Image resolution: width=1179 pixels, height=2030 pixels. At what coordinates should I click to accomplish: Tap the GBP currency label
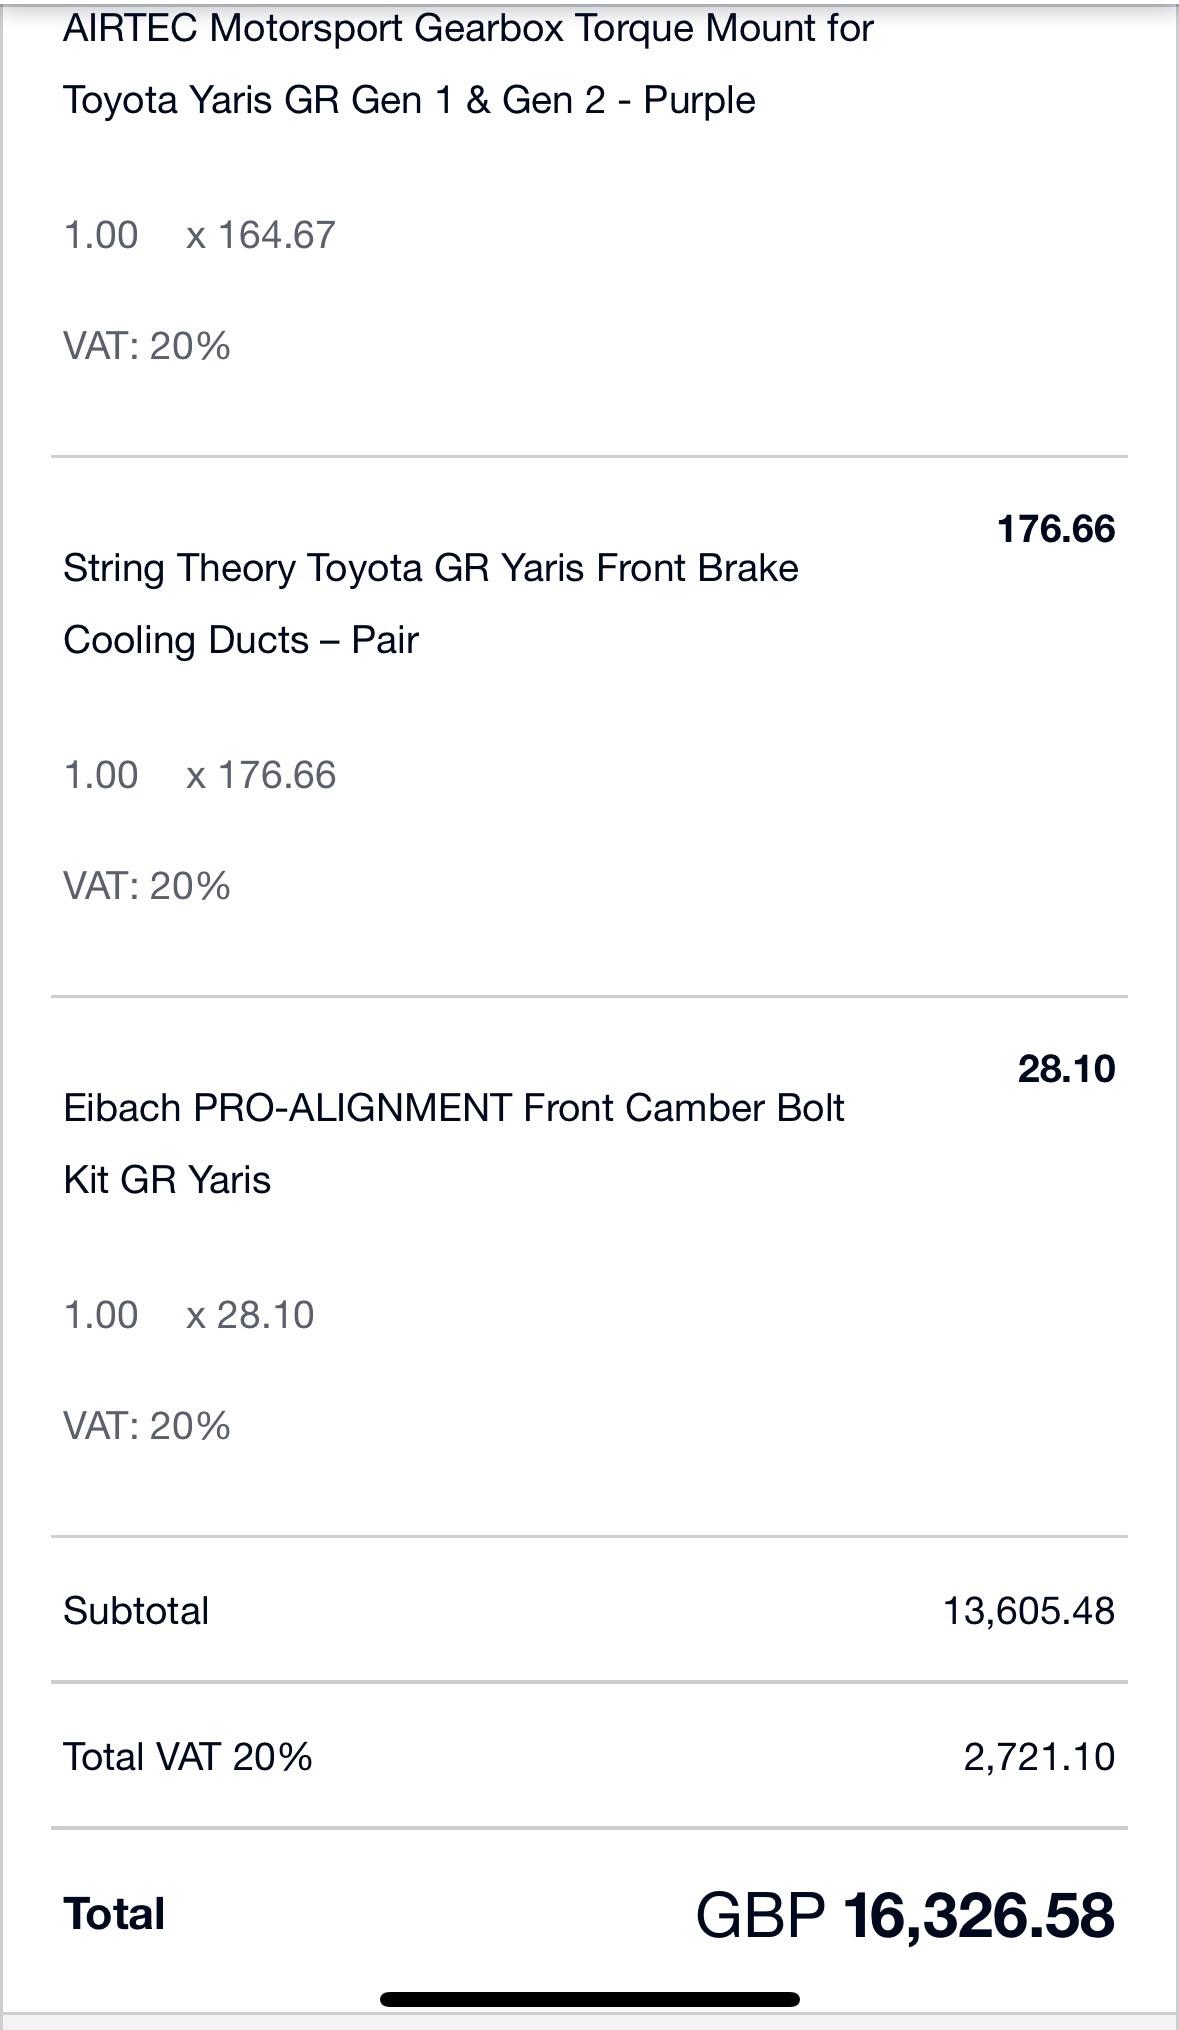pyautogui.click(x=760, y=1915)
